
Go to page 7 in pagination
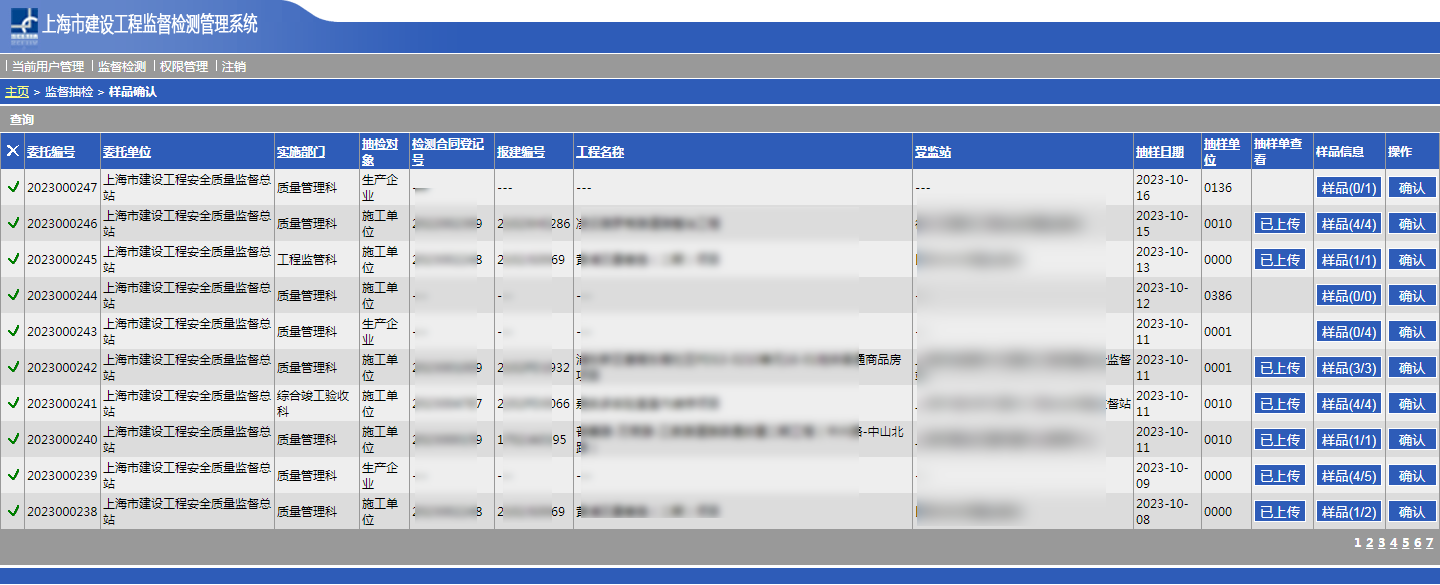[1430, 543]
